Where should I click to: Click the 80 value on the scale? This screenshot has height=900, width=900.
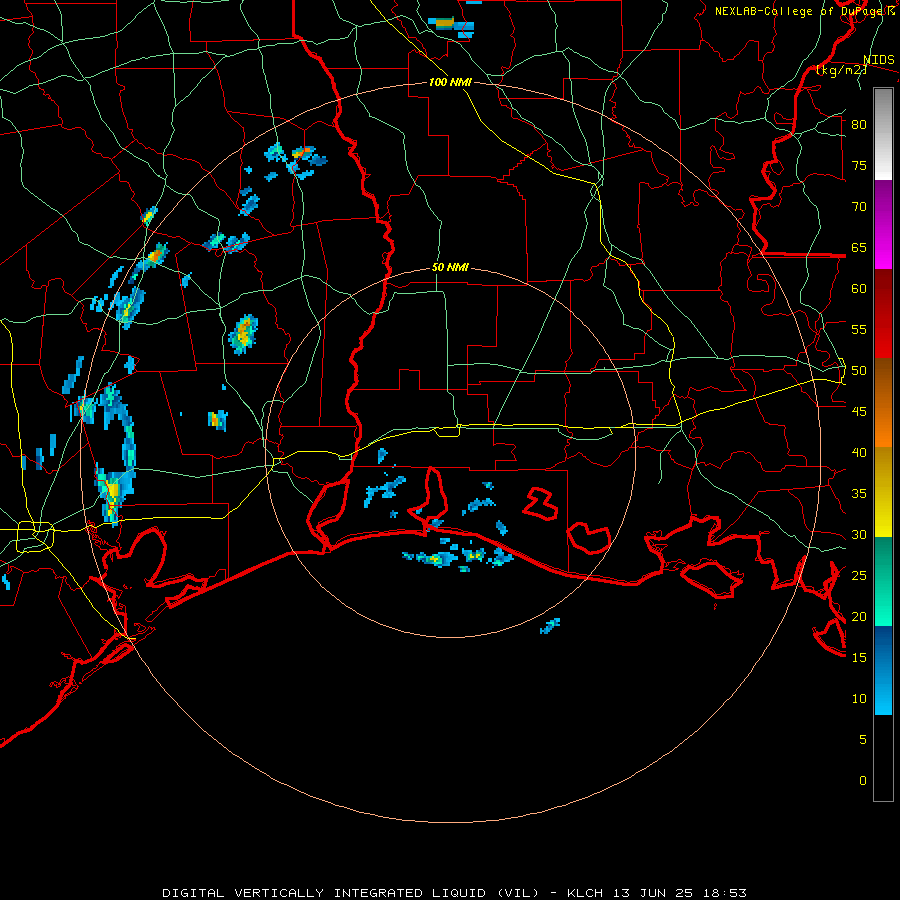point(859,125)
